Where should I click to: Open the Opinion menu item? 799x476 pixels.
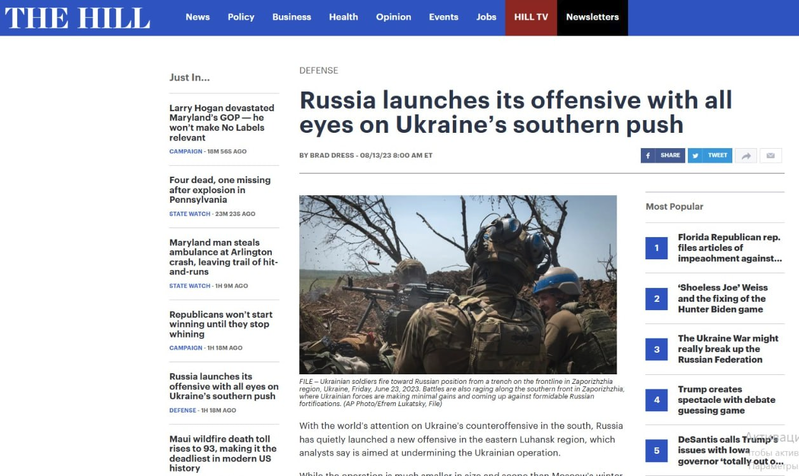[x=393, y=17]
